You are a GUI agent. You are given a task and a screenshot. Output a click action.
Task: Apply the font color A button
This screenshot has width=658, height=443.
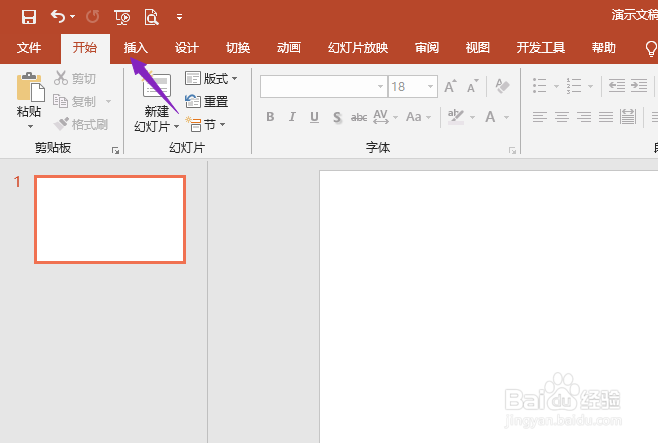point(490,117)
